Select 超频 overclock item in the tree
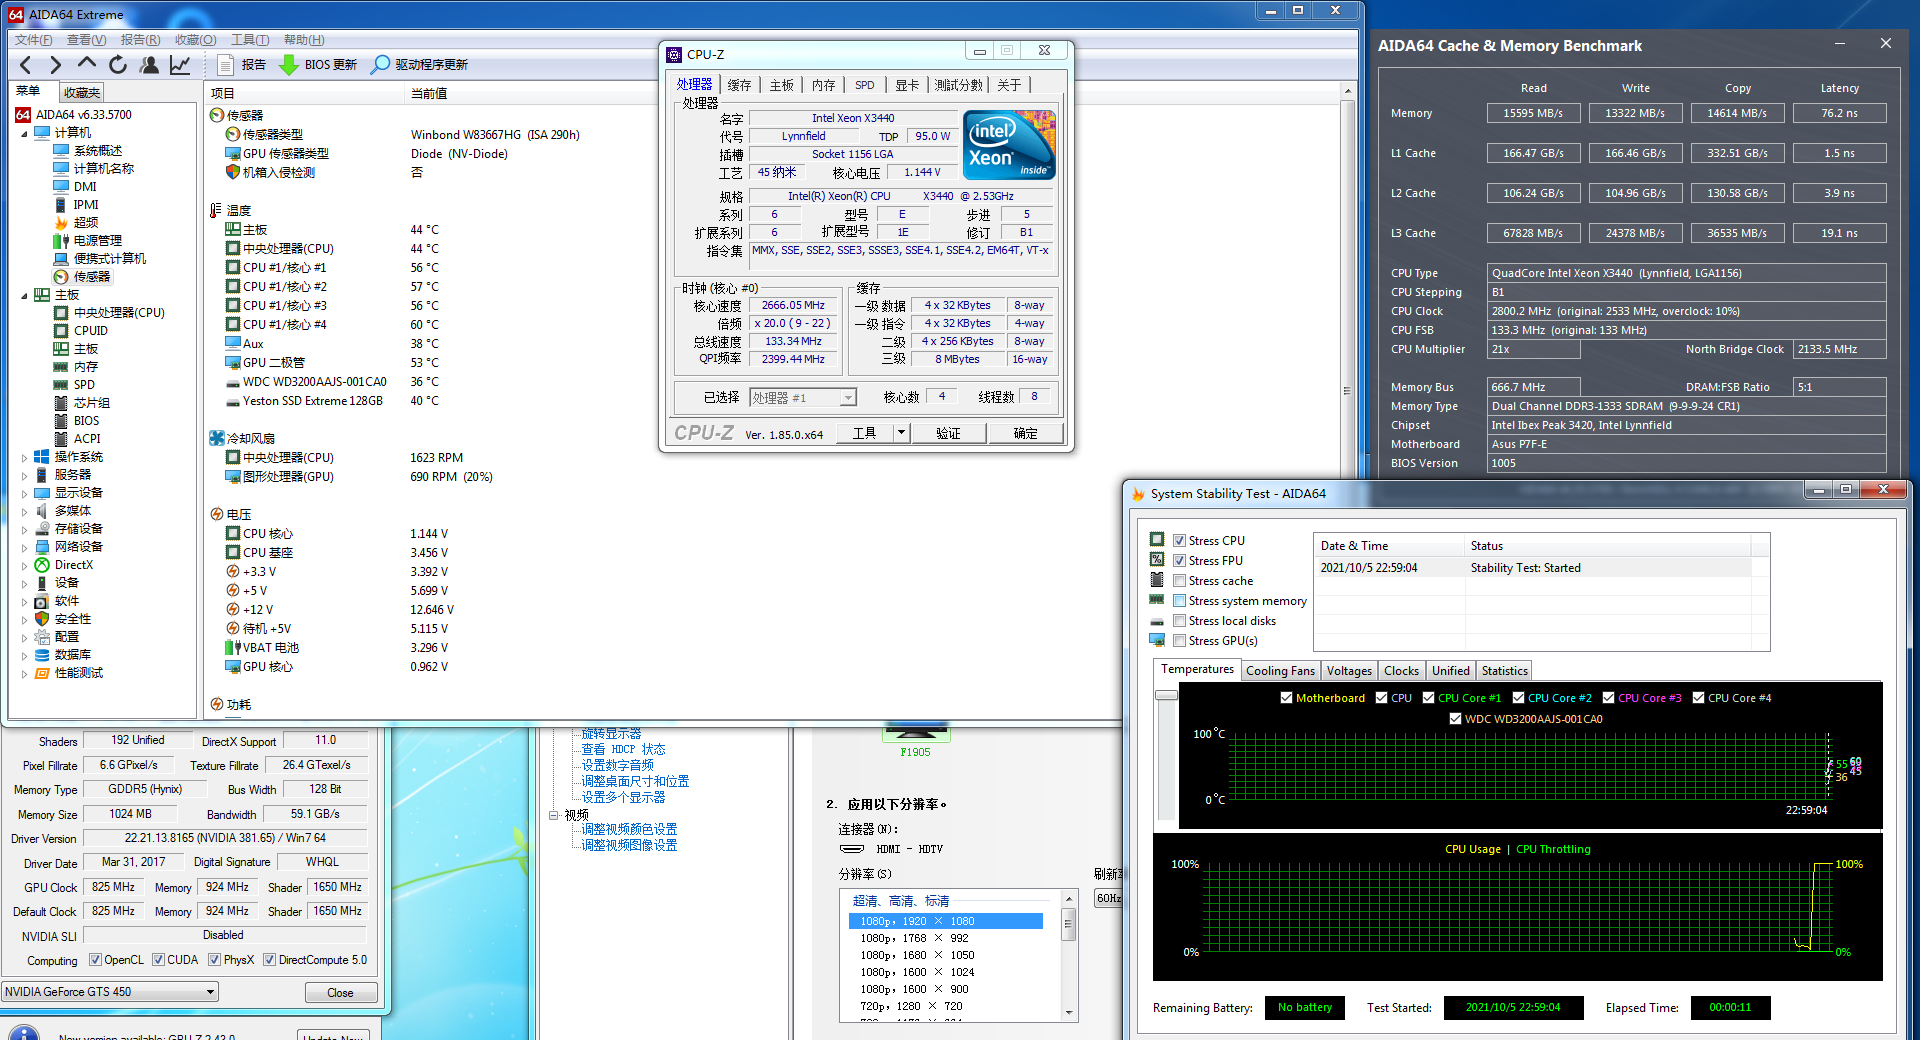Image resolution: width=1920 pixels, height=1040 pixels. click(x=86, y=223)
